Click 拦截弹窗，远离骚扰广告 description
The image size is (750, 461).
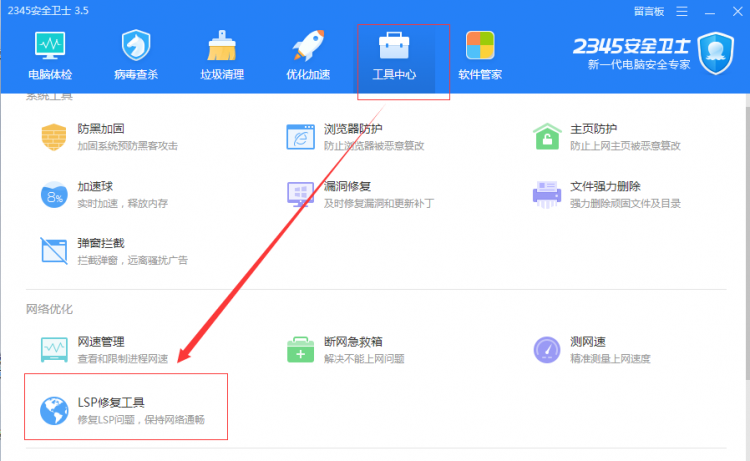click(x=132, y=260)
